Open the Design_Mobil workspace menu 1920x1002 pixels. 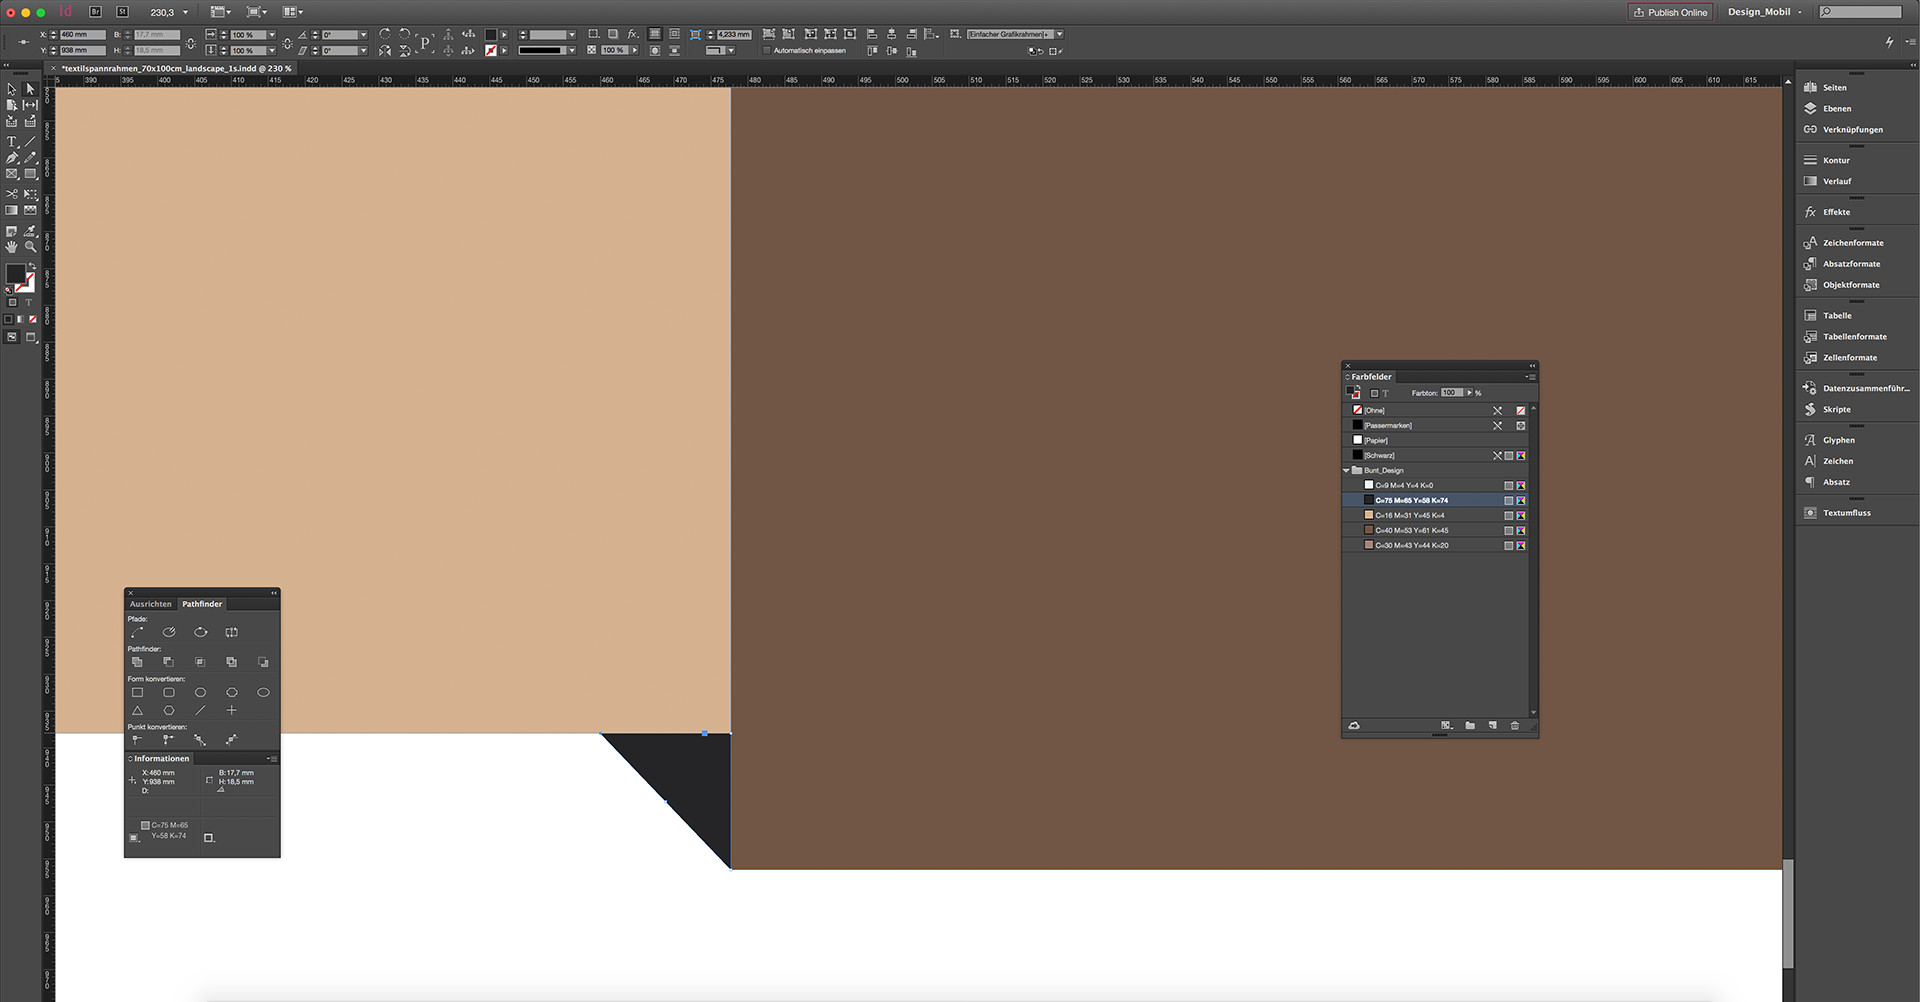click(x=1763, y=11)
